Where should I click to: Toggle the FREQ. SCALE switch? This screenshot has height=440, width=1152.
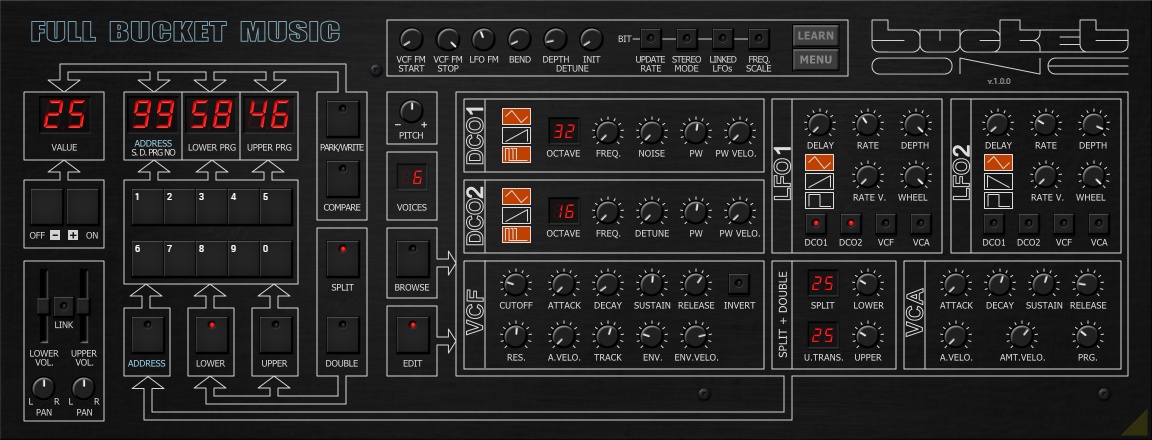759,38
